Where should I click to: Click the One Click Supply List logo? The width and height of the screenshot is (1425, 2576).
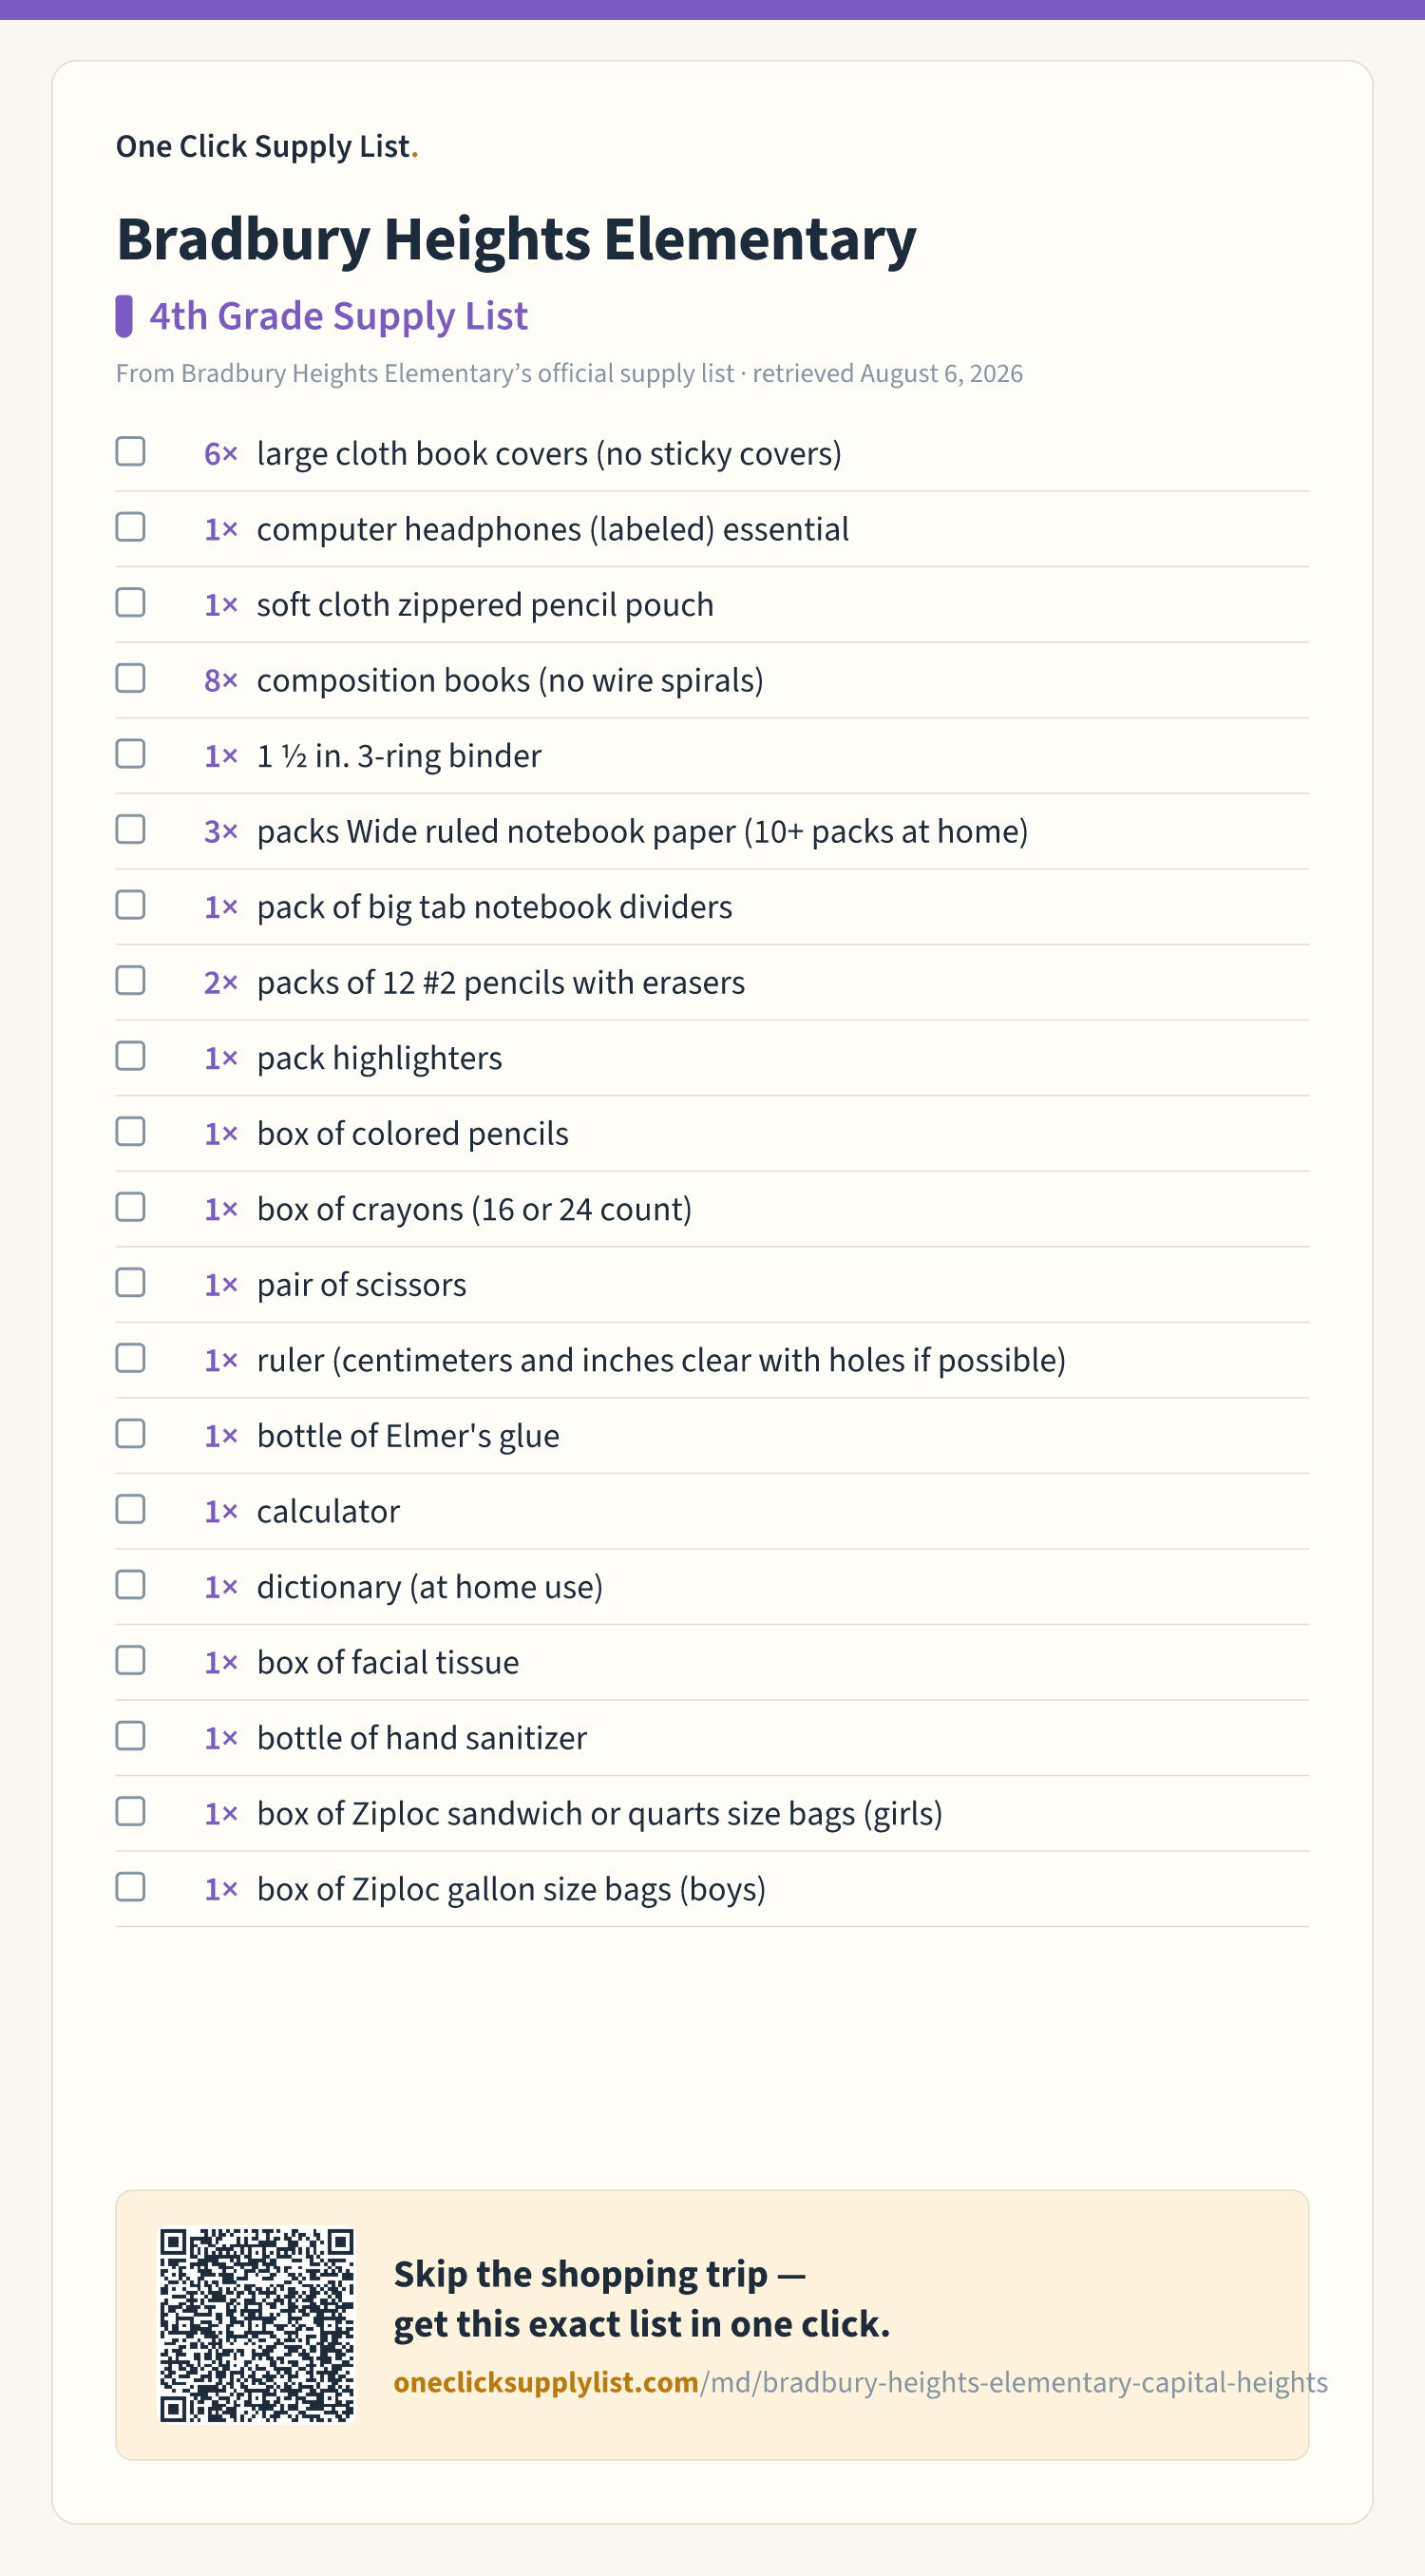[267, 146]
